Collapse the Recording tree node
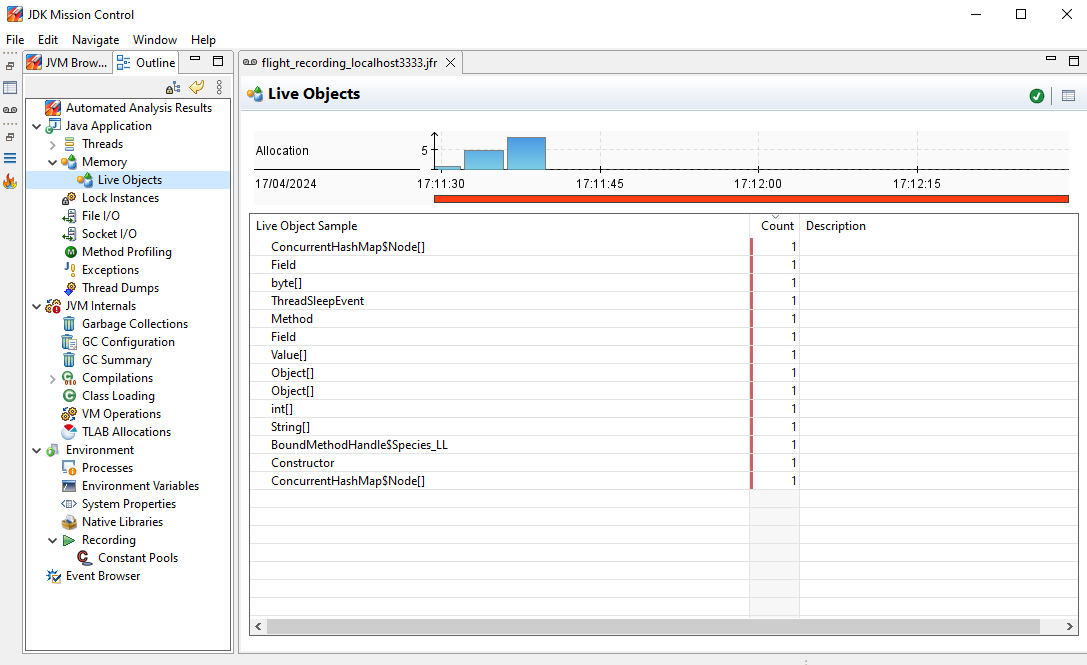Image resolution: width=1087 pixels, height=665 pixels. [x=53, y=541]
